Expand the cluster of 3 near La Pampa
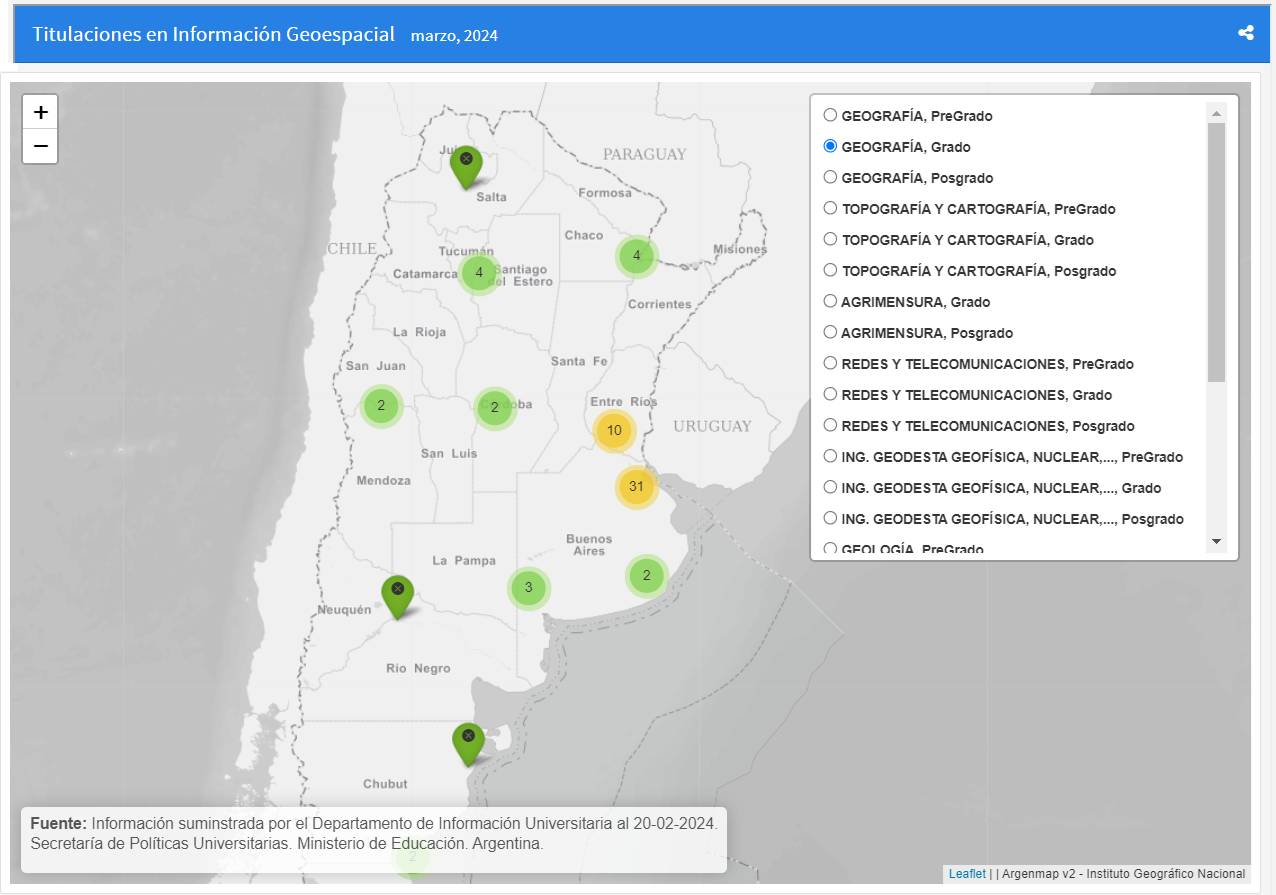The width and height of the screenshot is (1276, 895). (x=528, y=587)
